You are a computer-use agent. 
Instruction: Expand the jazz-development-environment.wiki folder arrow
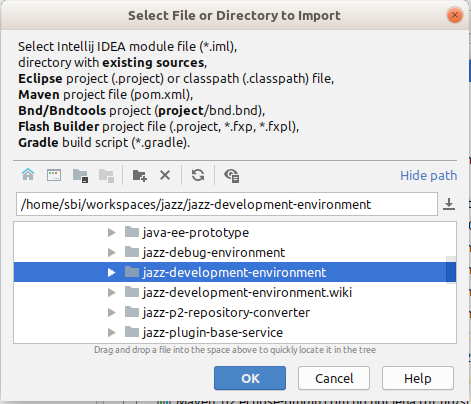112,292
